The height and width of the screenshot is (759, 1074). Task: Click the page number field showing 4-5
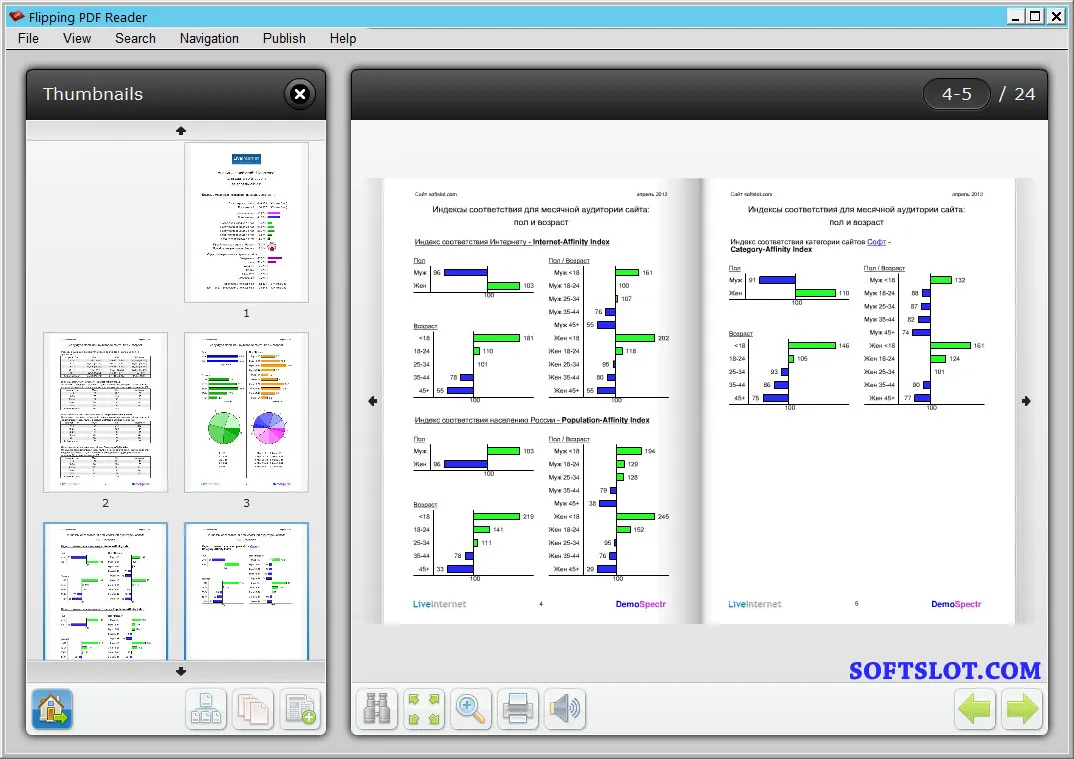point(957,94)
